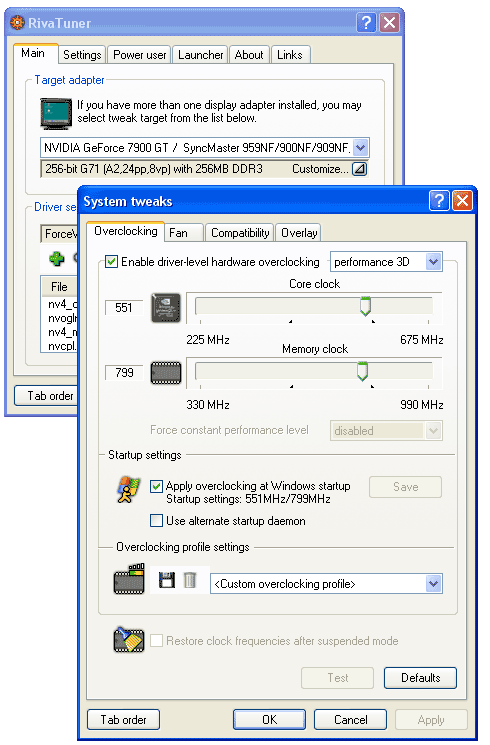Enable Use alternate startup daemon
The width and height of the screenshot is (490, 745).
point(156,521)
